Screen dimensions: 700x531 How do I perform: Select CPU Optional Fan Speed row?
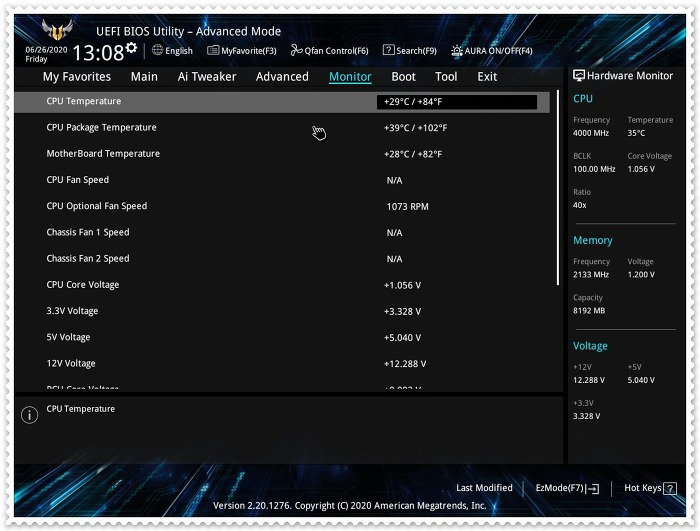(x=282, y=206)
